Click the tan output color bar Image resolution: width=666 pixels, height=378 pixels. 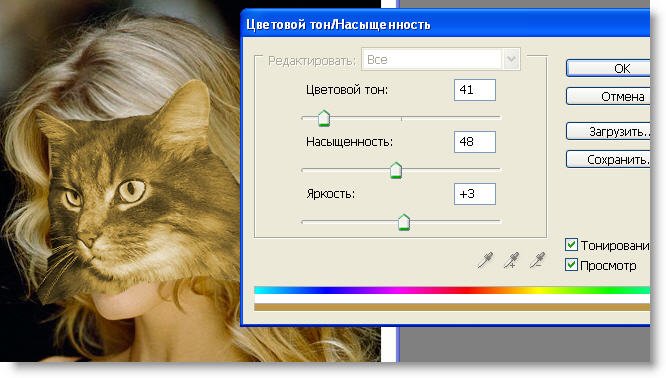(452, 307)
